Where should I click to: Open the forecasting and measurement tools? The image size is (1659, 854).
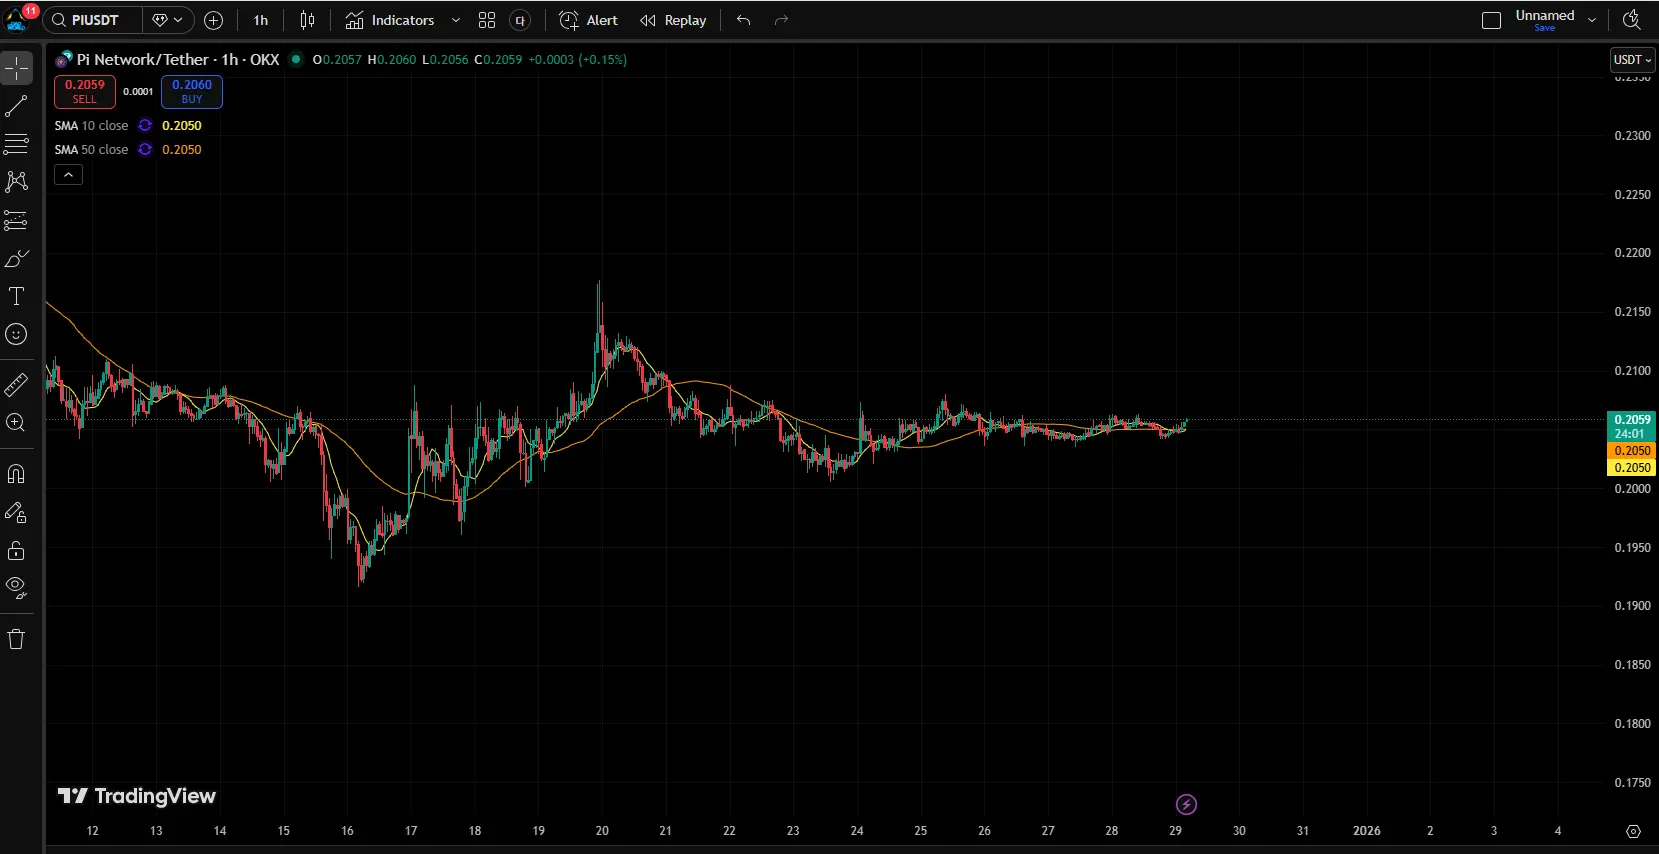[17, 220]
